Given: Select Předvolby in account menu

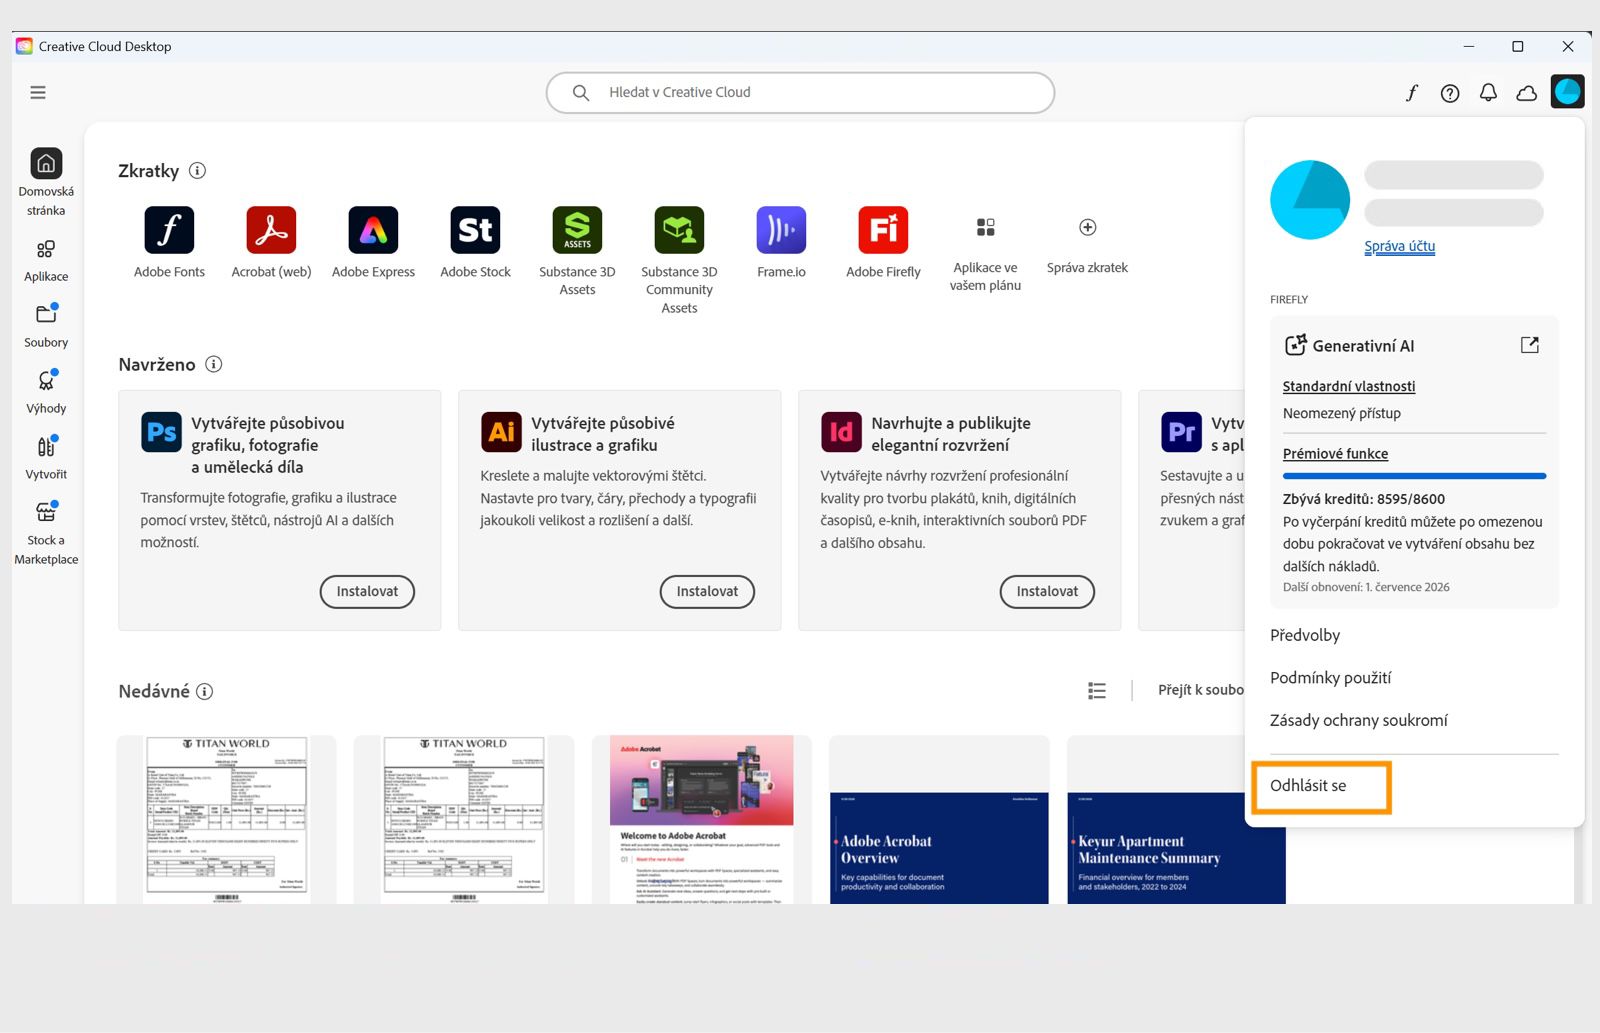Looking at the screenshot, I should pyautogui.click(x=1305, y=635).
